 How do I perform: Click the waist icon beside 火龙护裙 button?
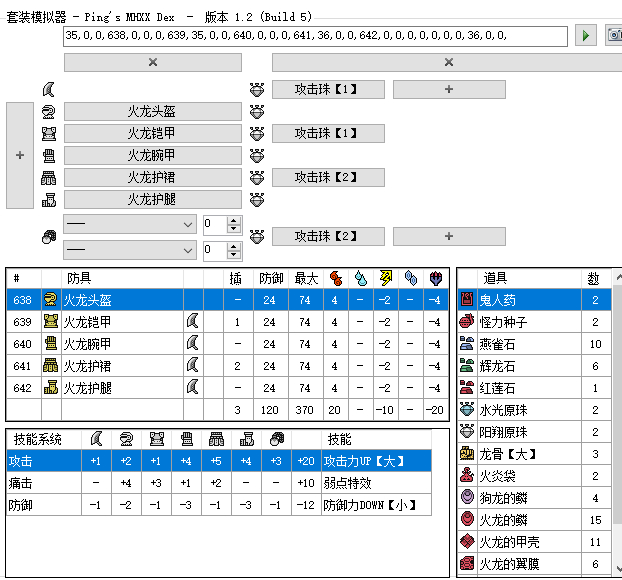pos(48,178)
